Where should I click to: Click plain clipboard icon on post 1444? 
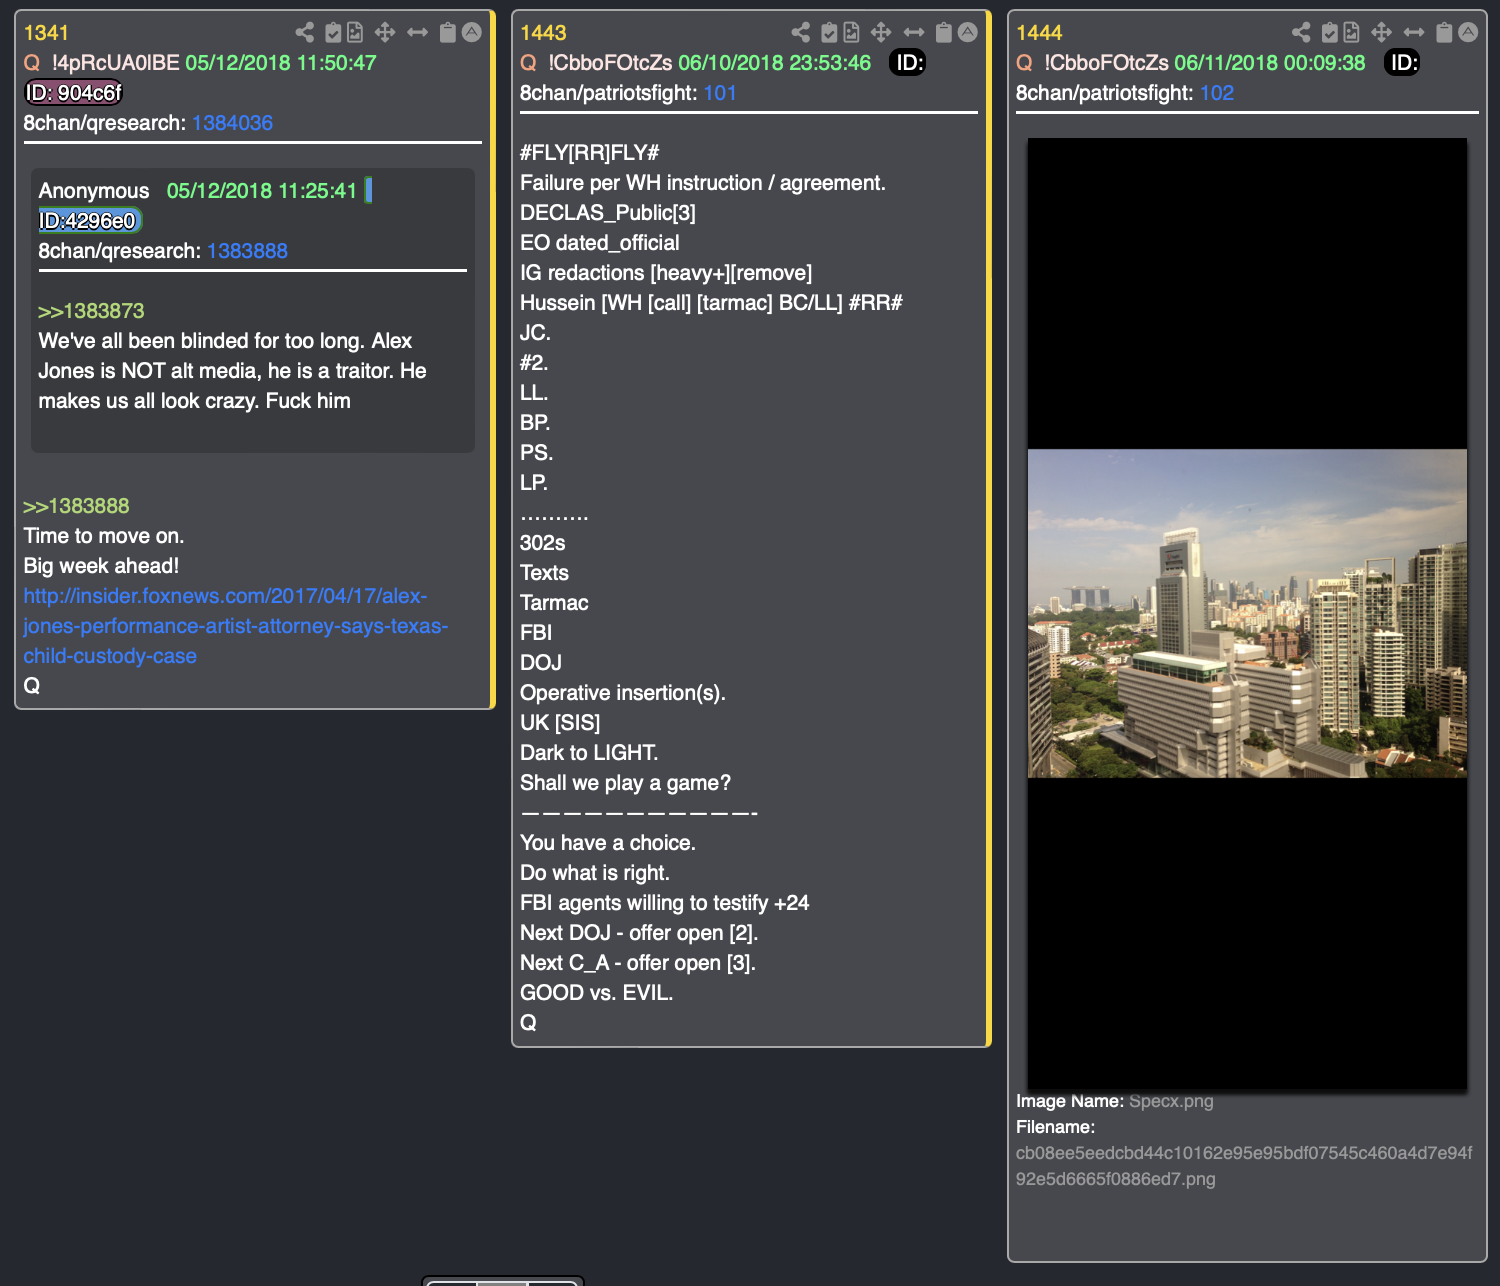1444,32
